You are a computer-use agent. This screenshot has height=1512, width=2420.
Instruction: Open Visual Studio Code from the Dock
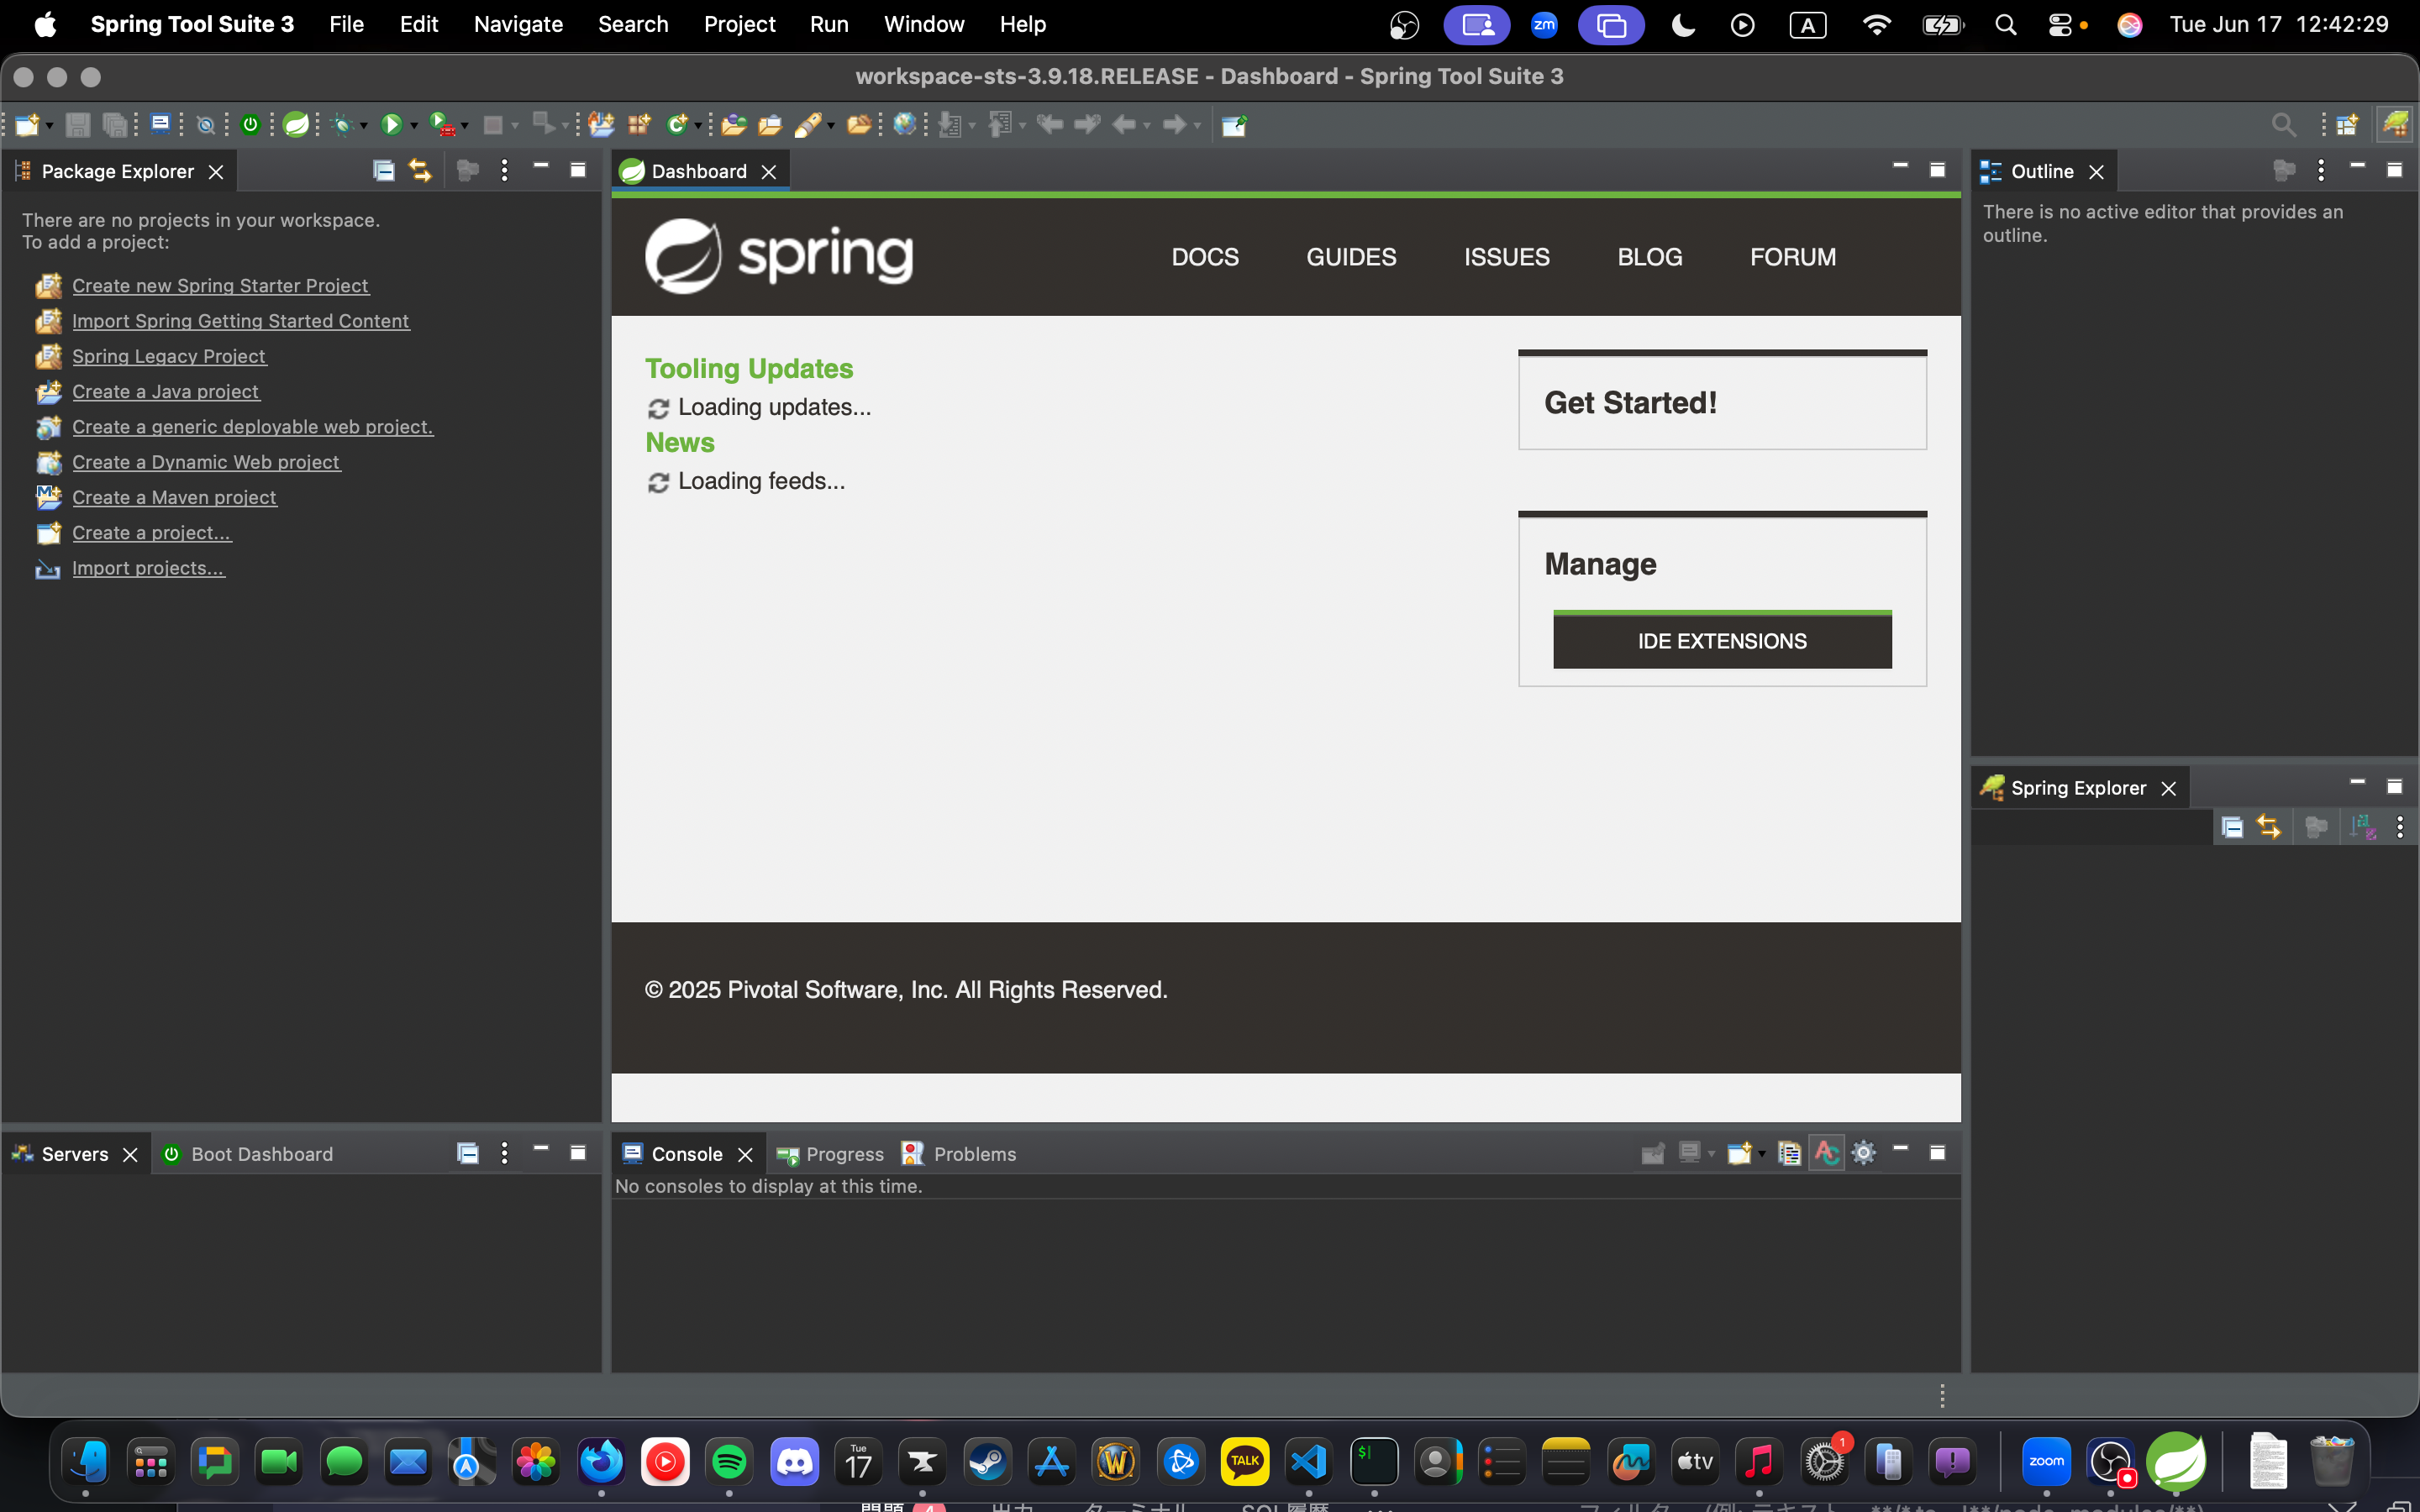[x=1309, y=1462]
